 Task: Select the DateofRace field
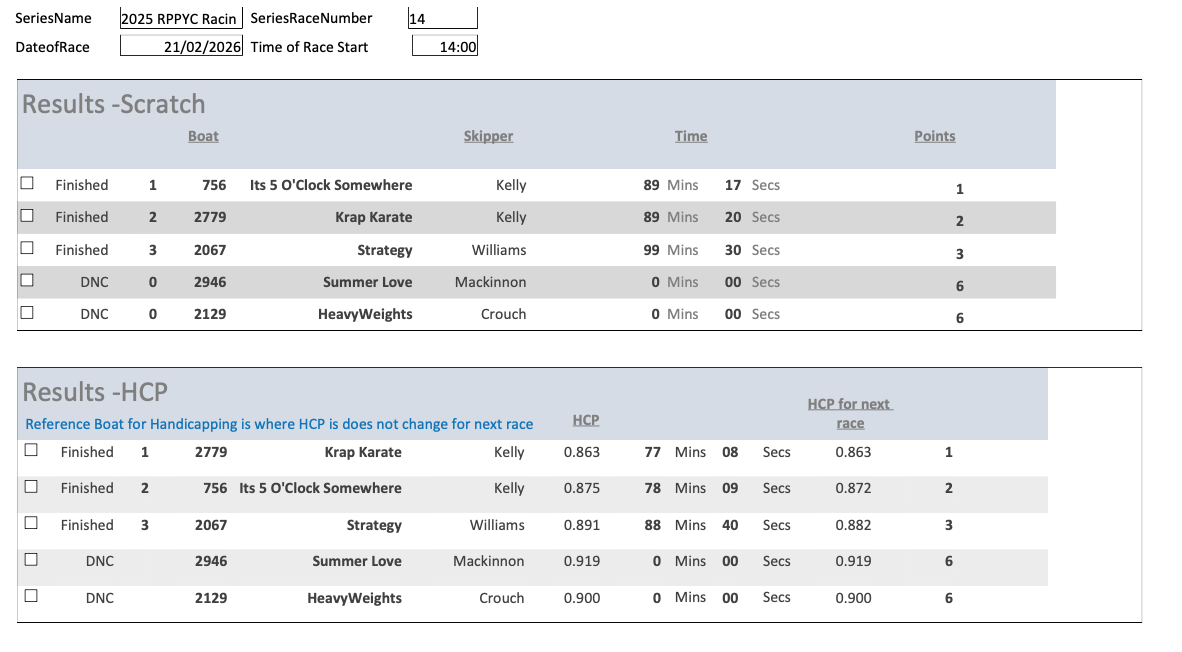click(181, 46)
